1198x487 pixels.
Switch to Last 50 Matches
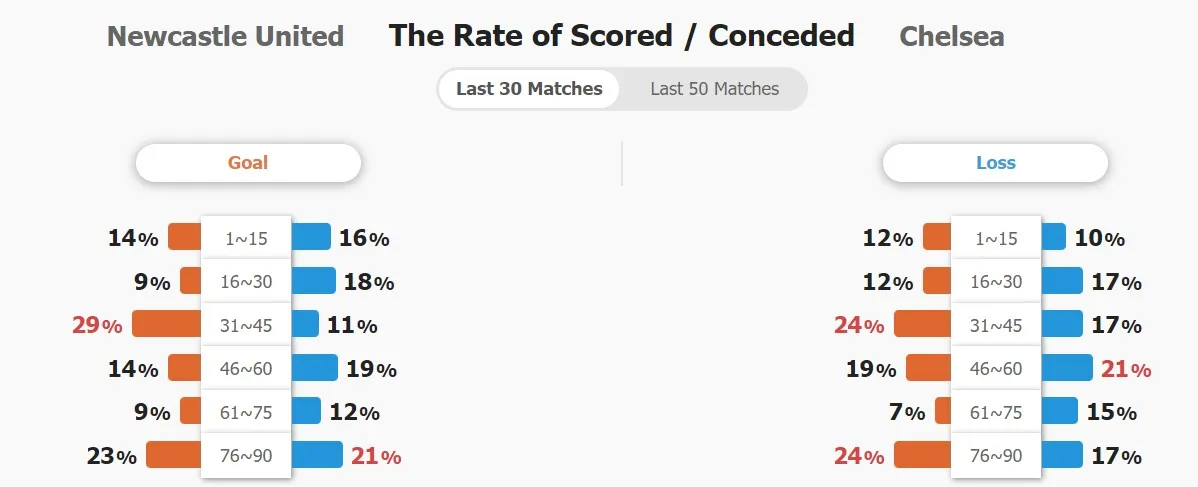[x=714, y=89]
